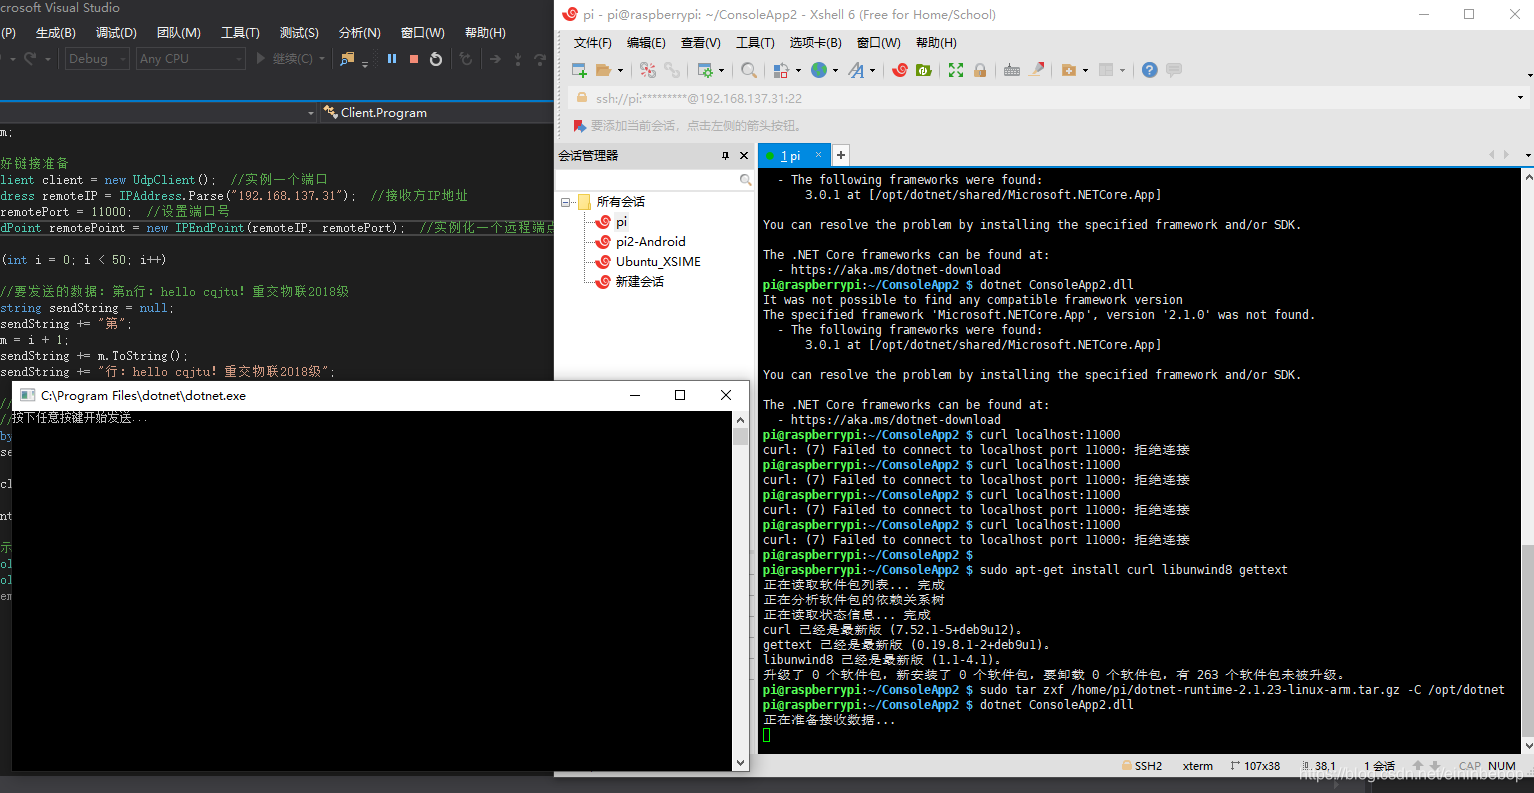Image resolution: width=1534 pixels, height=793 pixels.
Task: Open the 生成(B) menu in Visual Studio
Action: point(56,33)
